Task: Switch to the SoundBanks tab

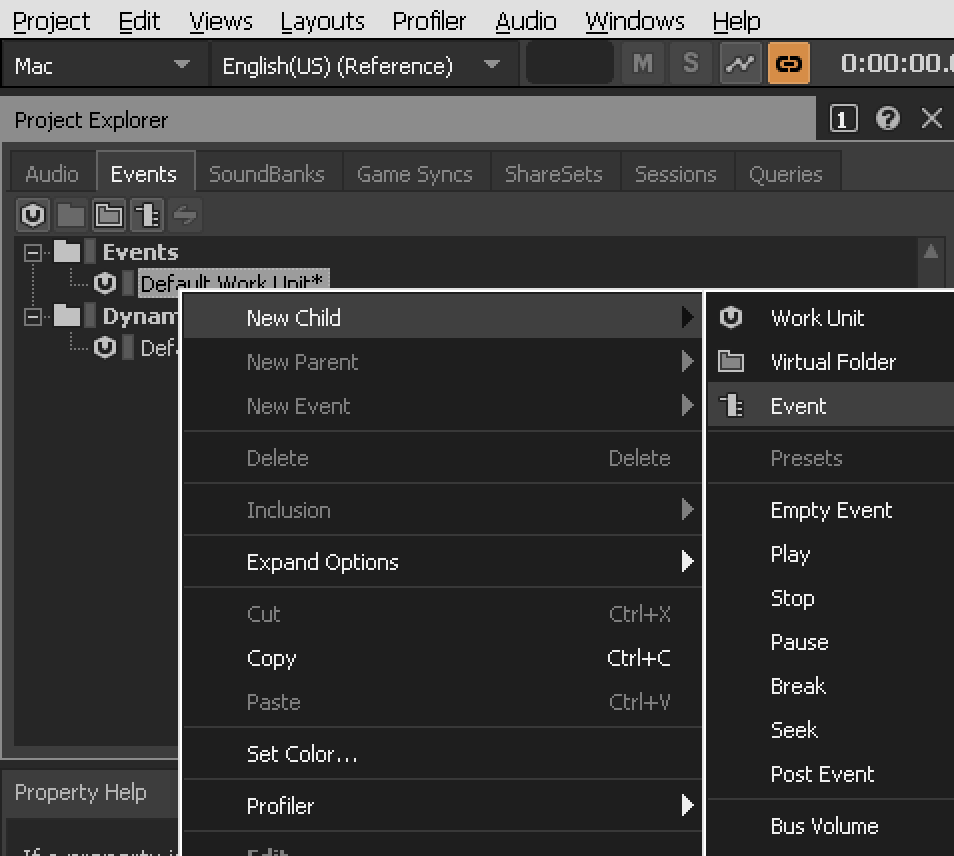Action: coord(267,174)
